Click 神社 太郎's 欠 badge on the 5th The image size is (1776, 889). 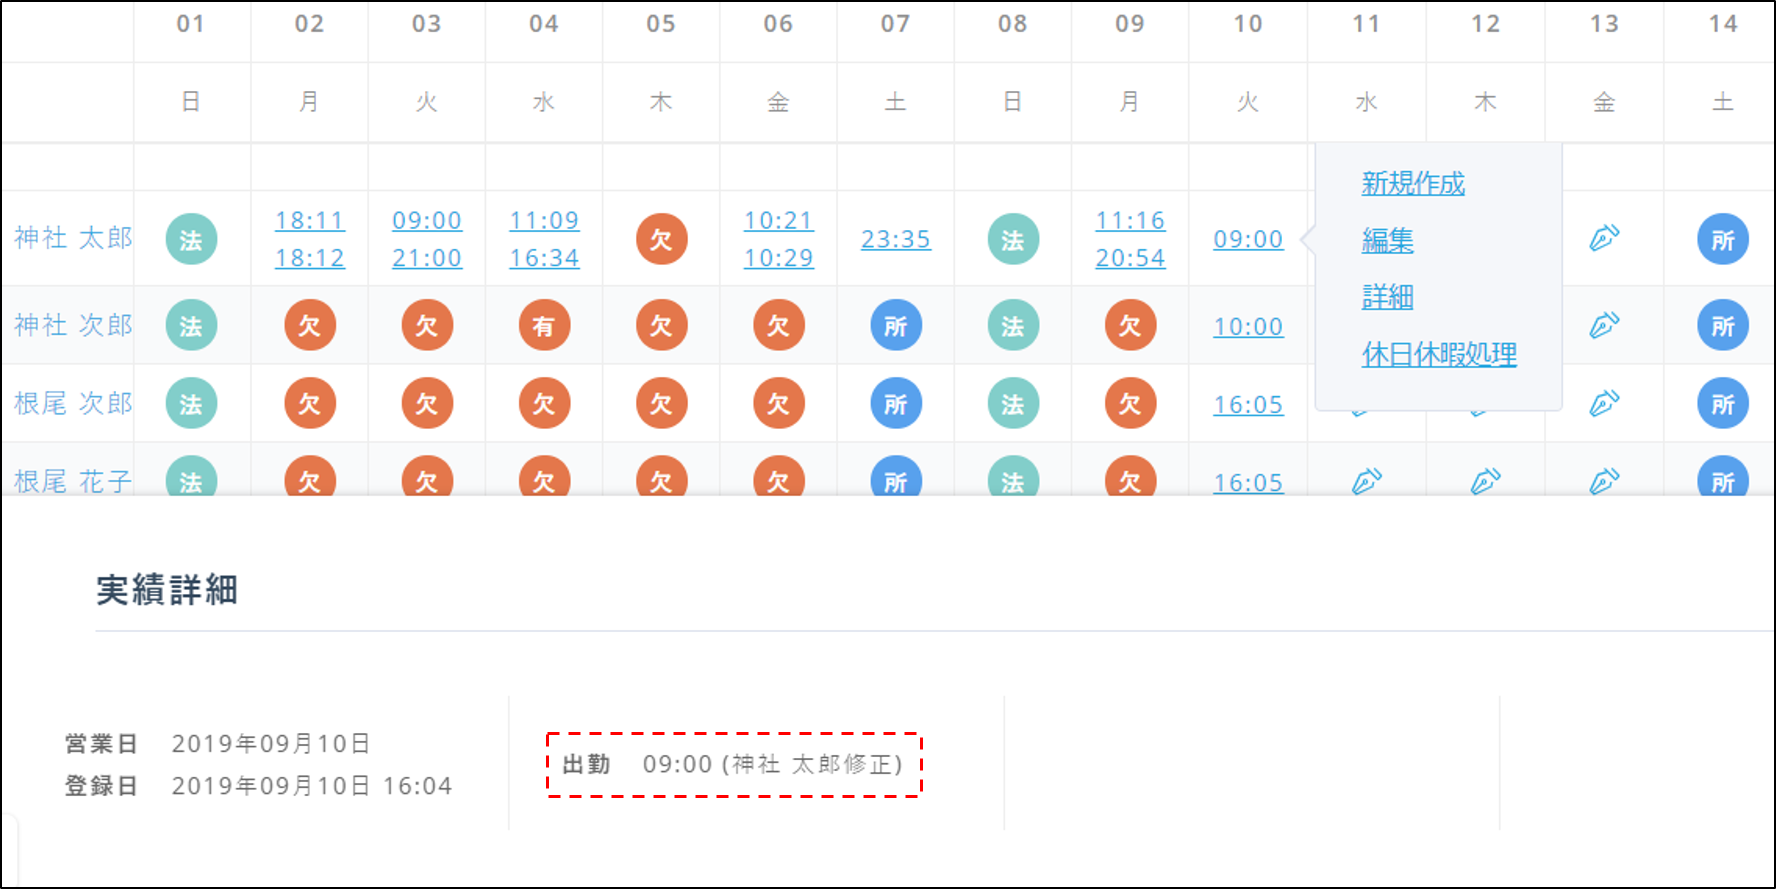pyautogui.click(x=661, y=239)
